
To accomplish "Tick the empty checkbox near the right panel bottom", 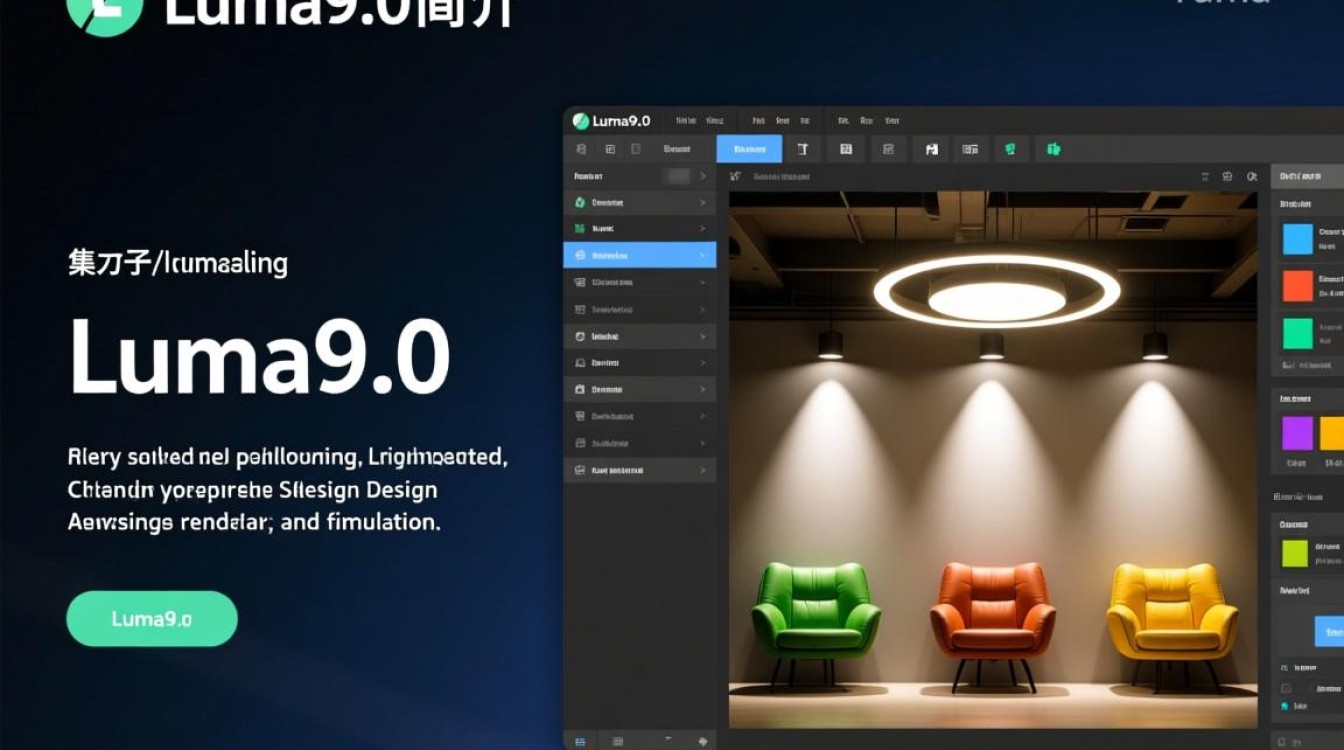I will point(1285,688).
